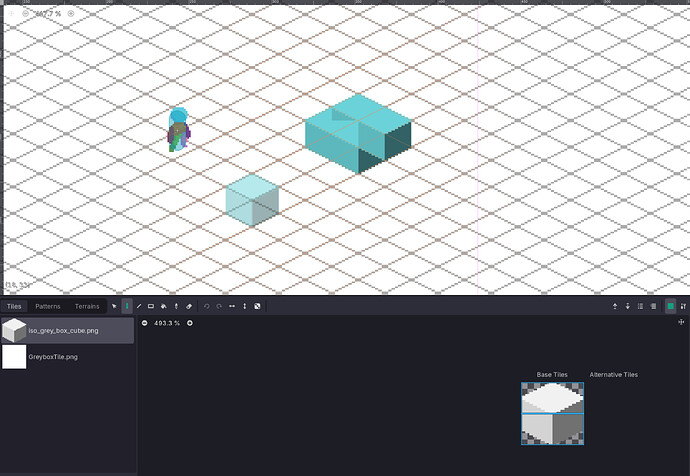690x476 pixels.
Task: Zoom in the tile atlas view
Action: click(x=190, y=323)
